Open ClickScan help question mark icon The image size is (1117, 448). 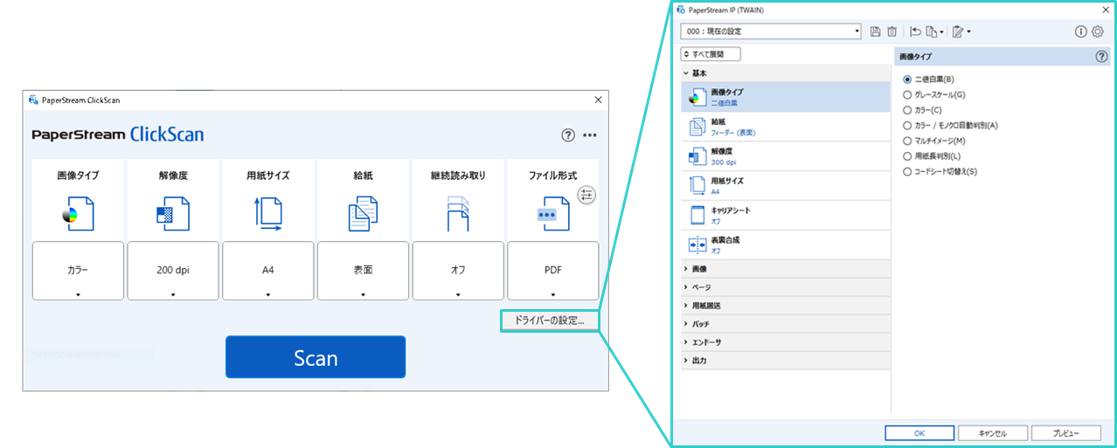568,135
